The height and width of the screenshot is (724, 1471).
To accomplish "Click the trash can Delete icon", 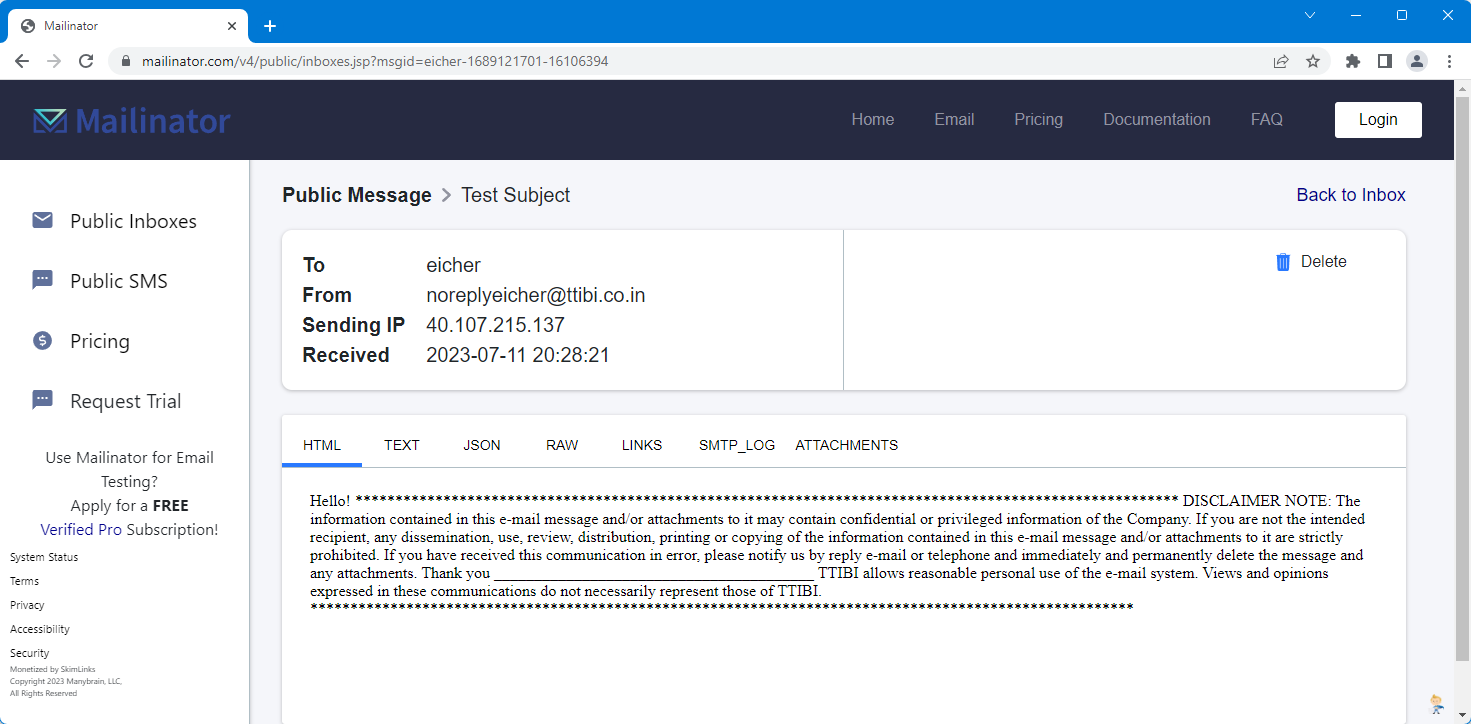I will (x=1283, y=262).
